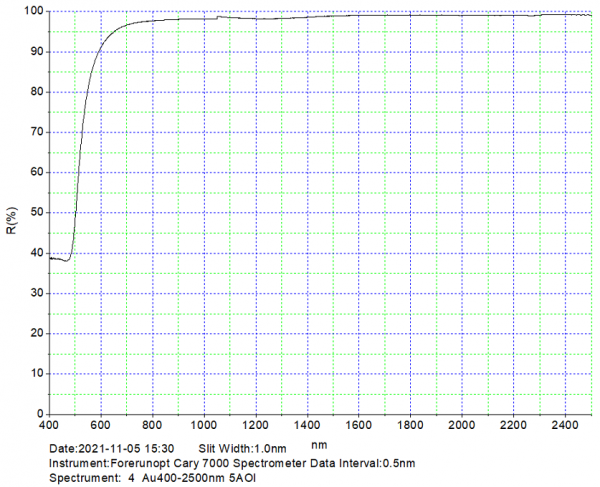Click the Spectrument Au400-2500nm 5AOI line
This screenshot has width=600, height=487.
click(153, 478)
